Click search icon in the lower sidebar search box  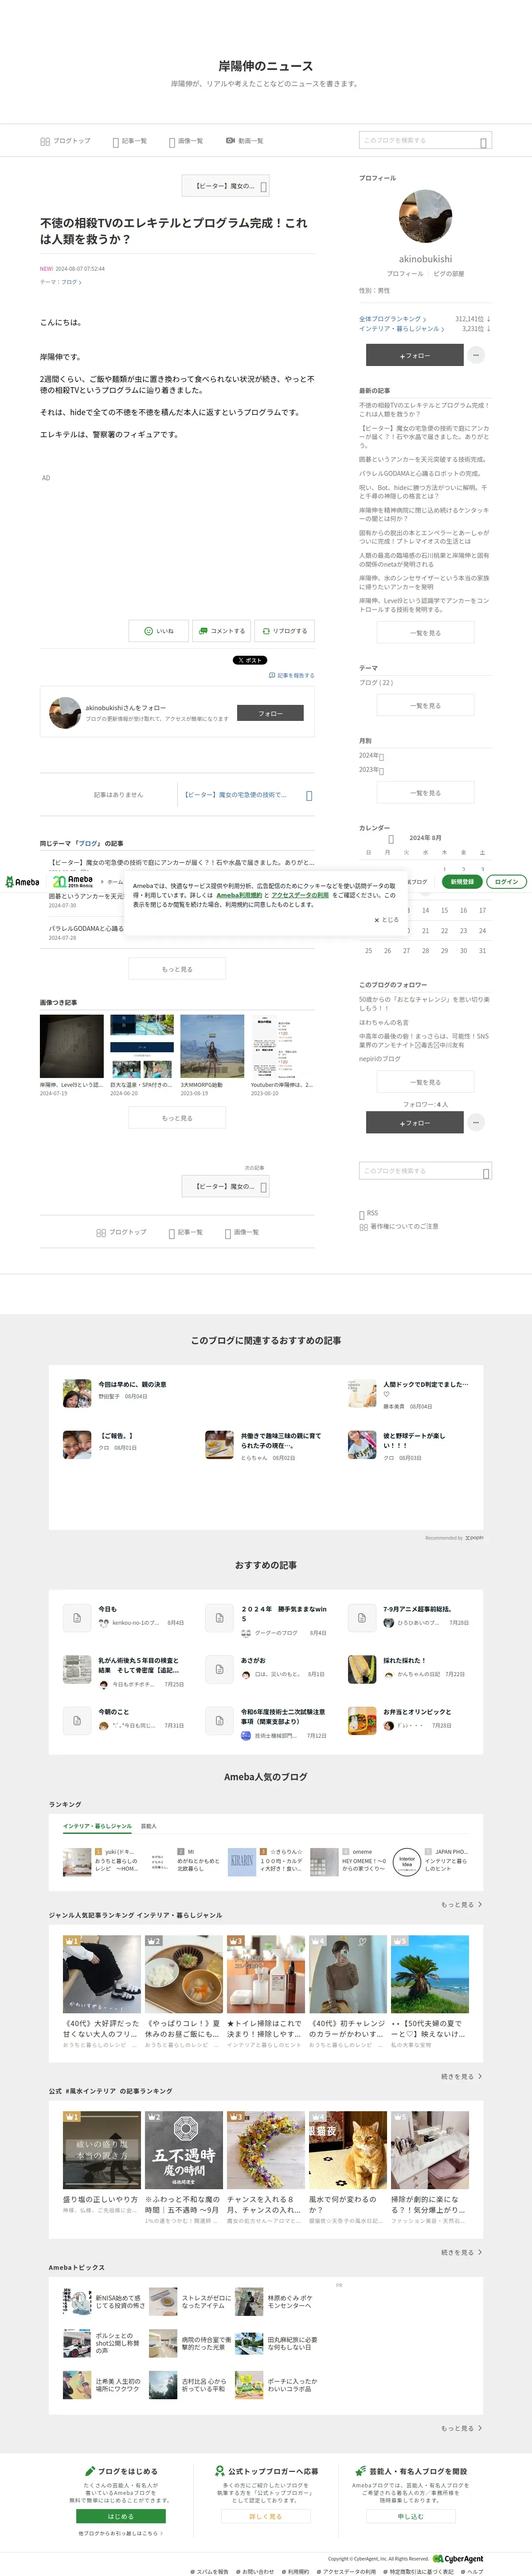[x=486, y=1172]
